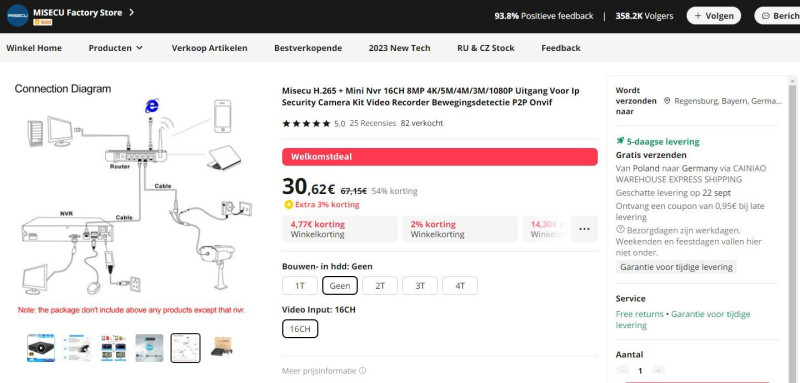Select the 1T hard drive option

click(x=300, y=286)
